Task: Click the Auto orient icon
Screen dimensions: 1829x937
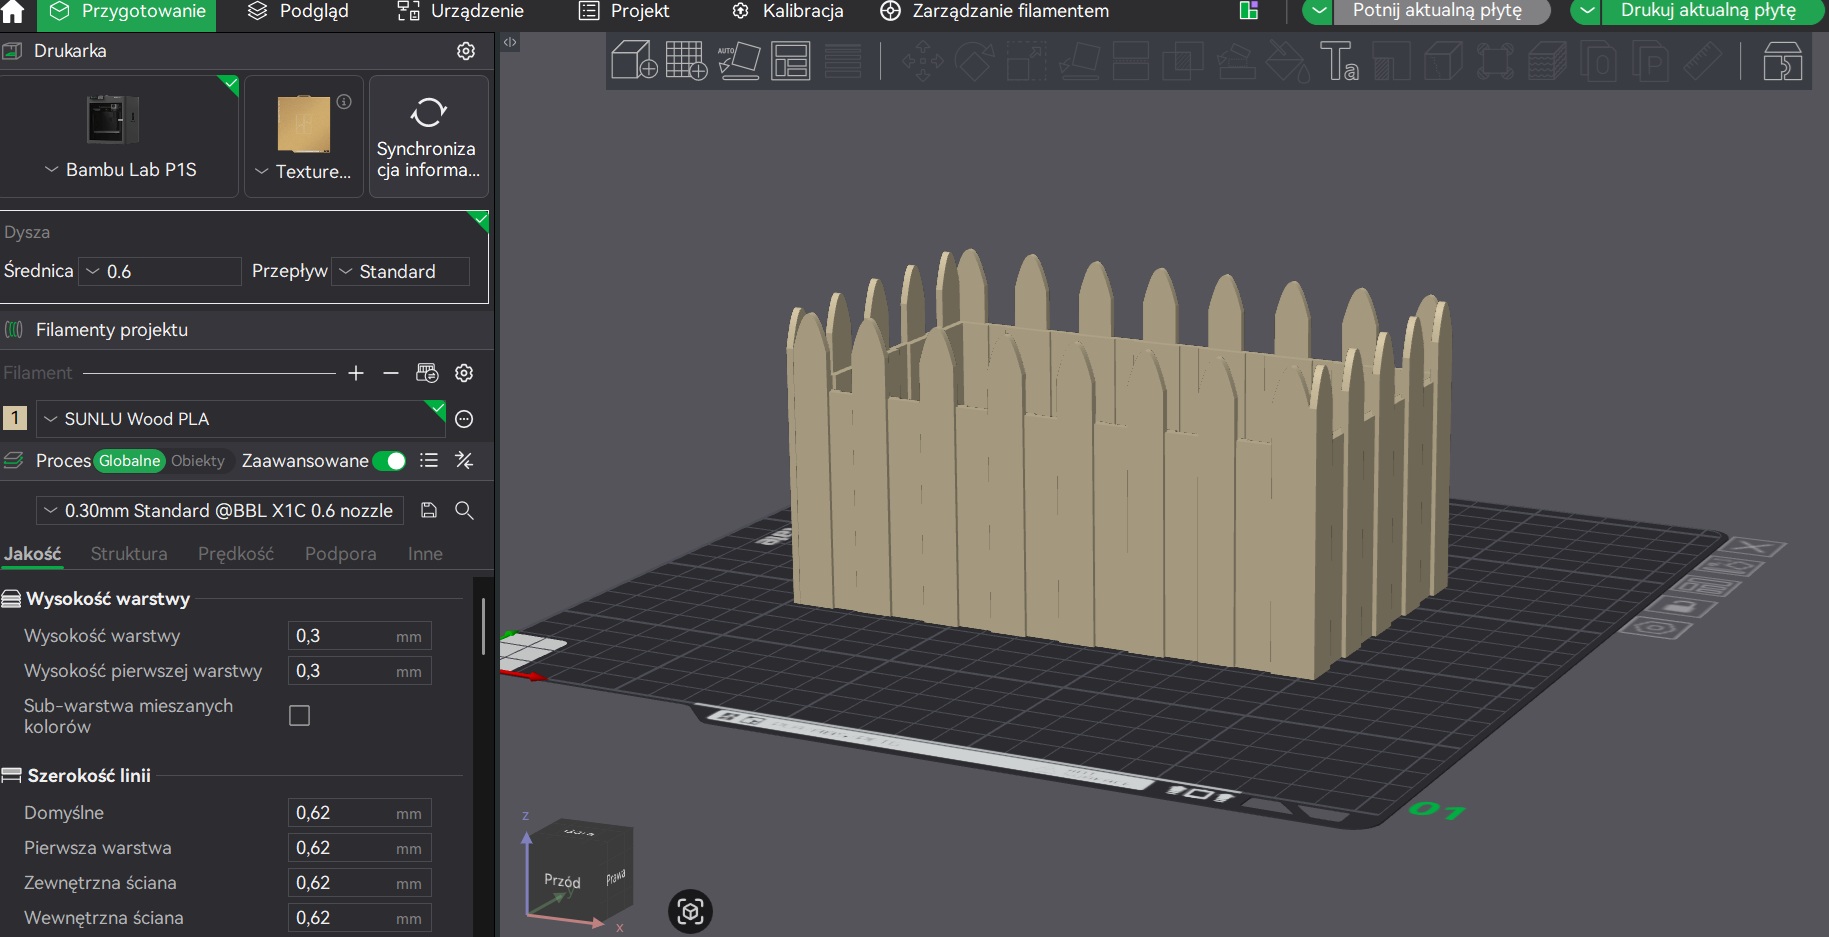Action: pyautogui.click(x=739, y=61)
